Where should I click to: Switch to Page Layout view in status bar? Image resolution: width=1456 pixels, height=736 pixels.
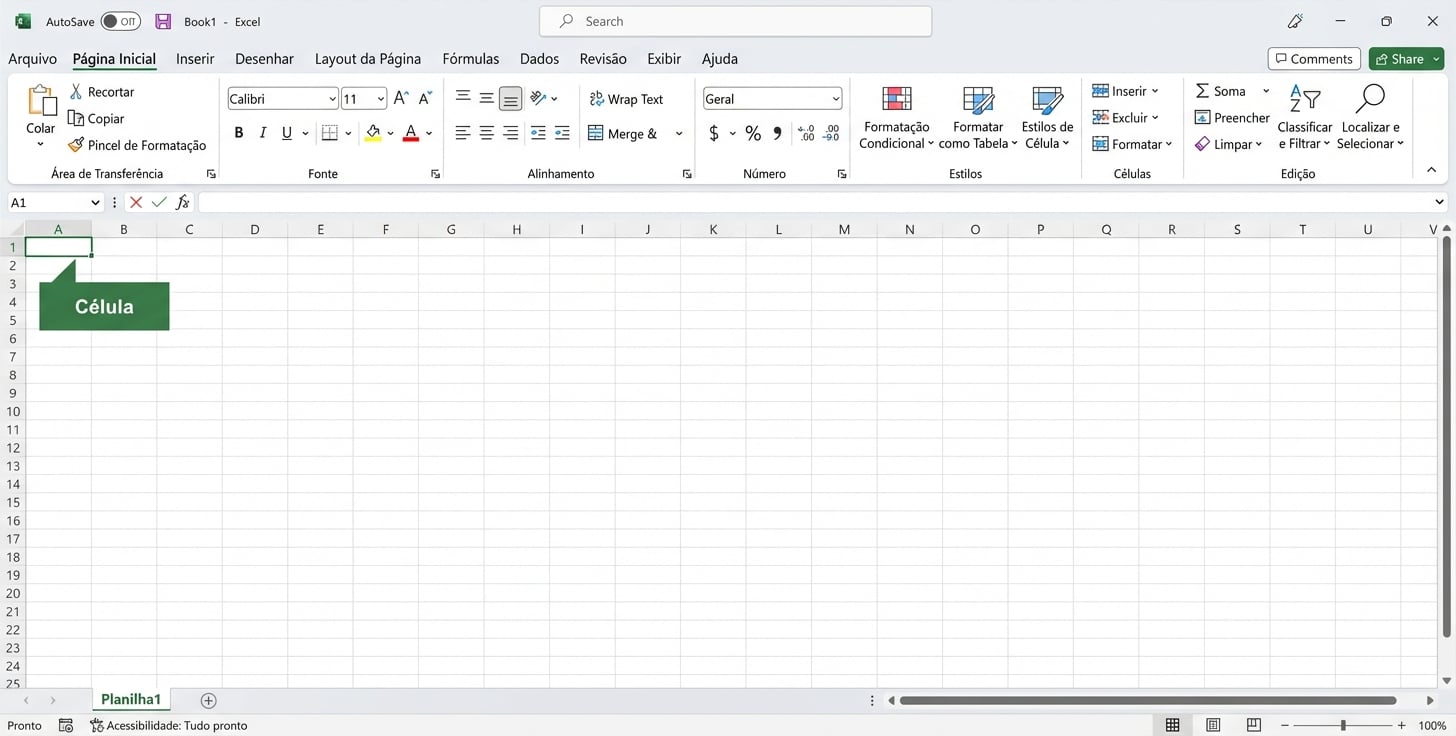pyautogui.click(x=1213, y=725)
